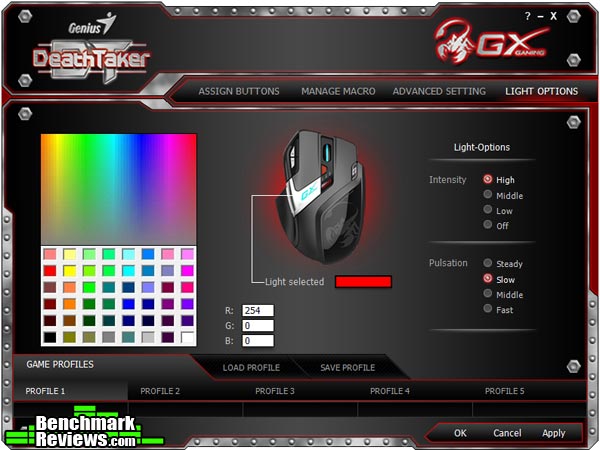Choose the pure red swatch
Viewport: 600px width, 450px height.
(50, 271)
